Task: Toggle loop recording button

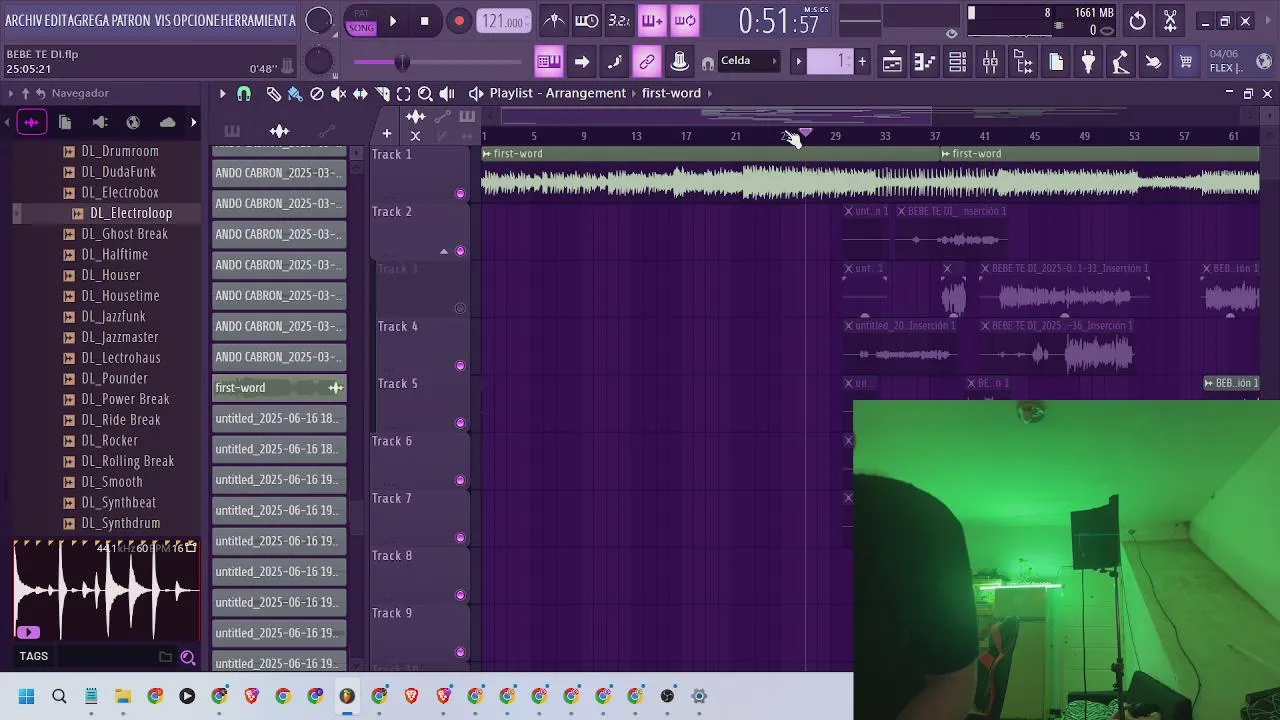Action: [685, 21]
